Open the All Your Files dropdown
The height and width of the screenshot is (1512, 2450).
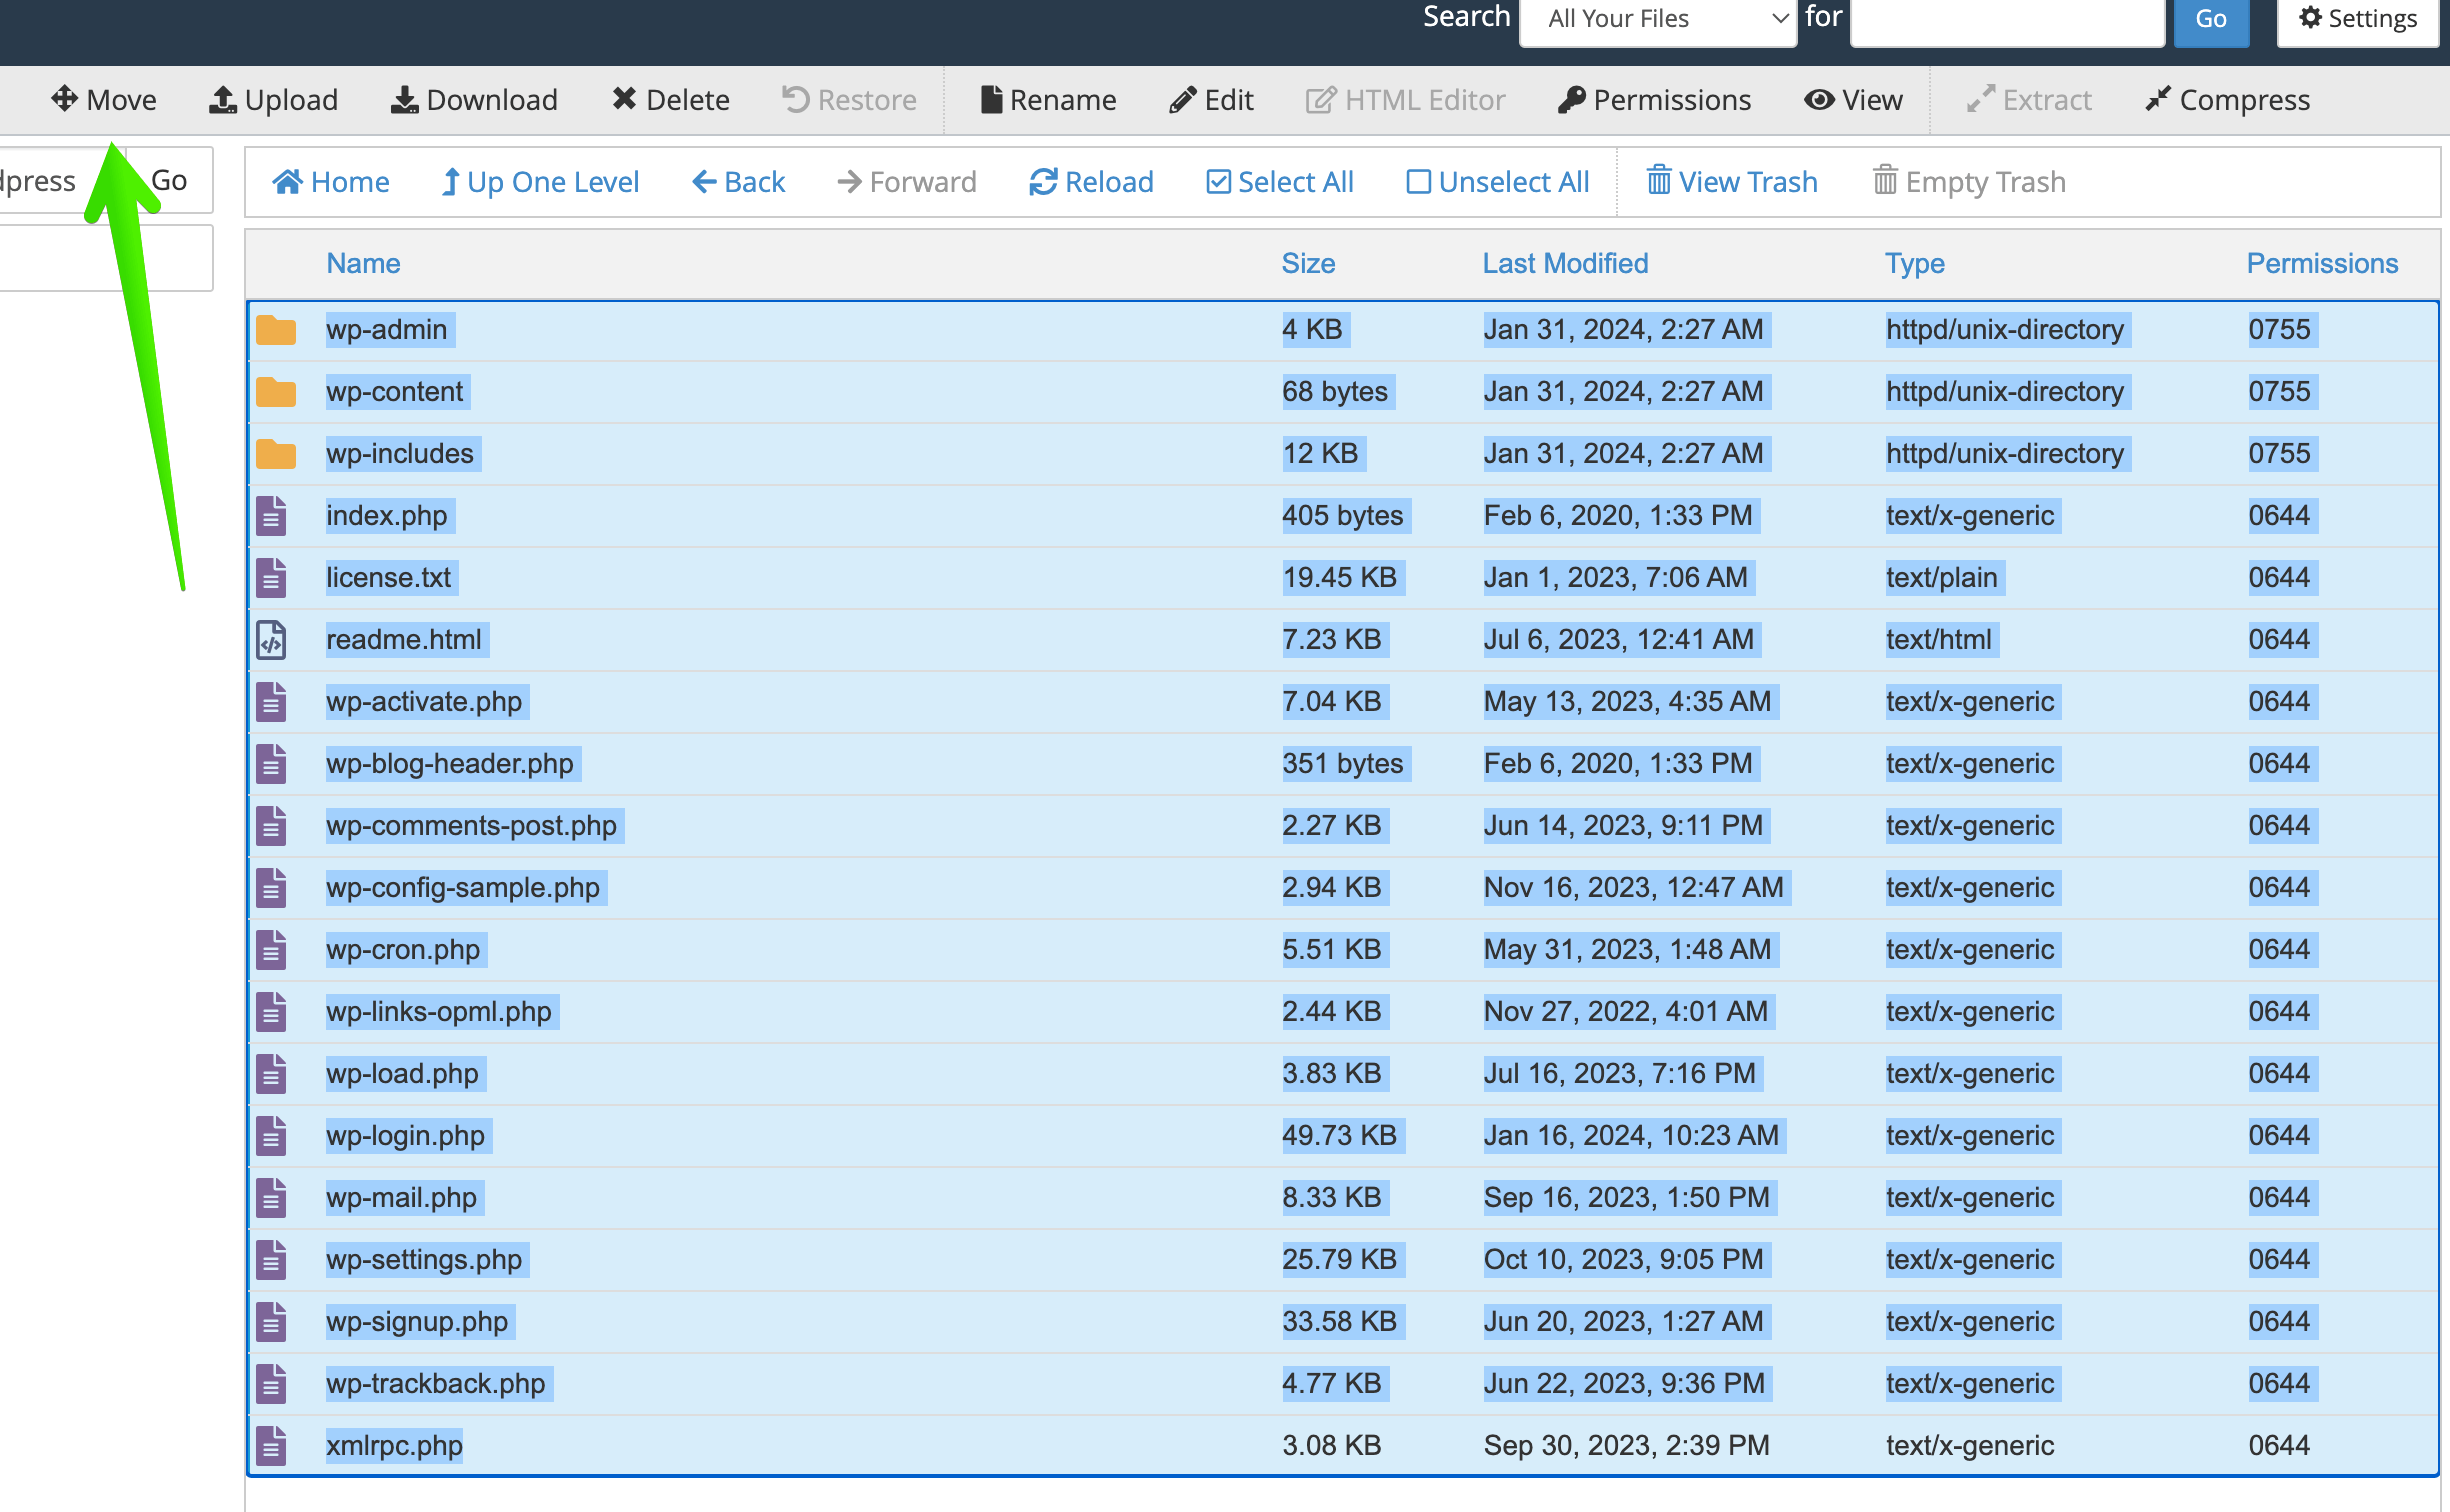(1657, 18)
